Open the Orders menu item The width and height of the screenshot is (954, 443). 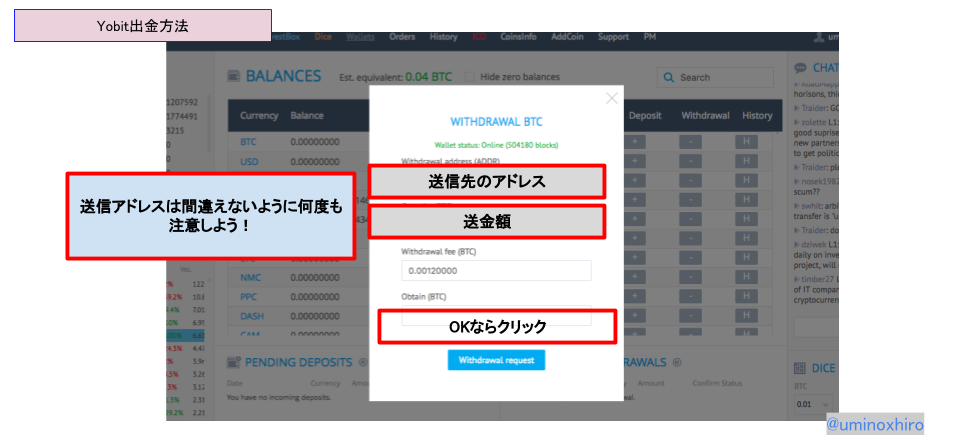402,37
